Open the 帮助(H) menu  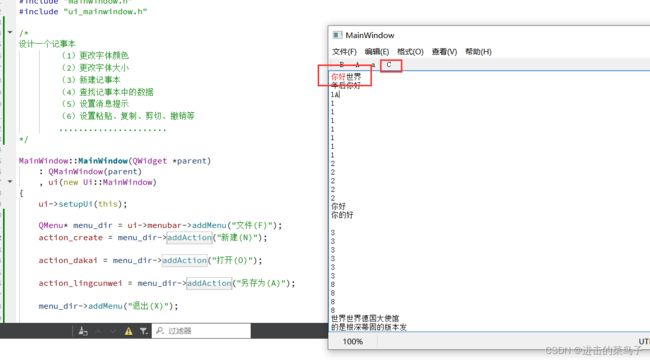coord(478,52)
